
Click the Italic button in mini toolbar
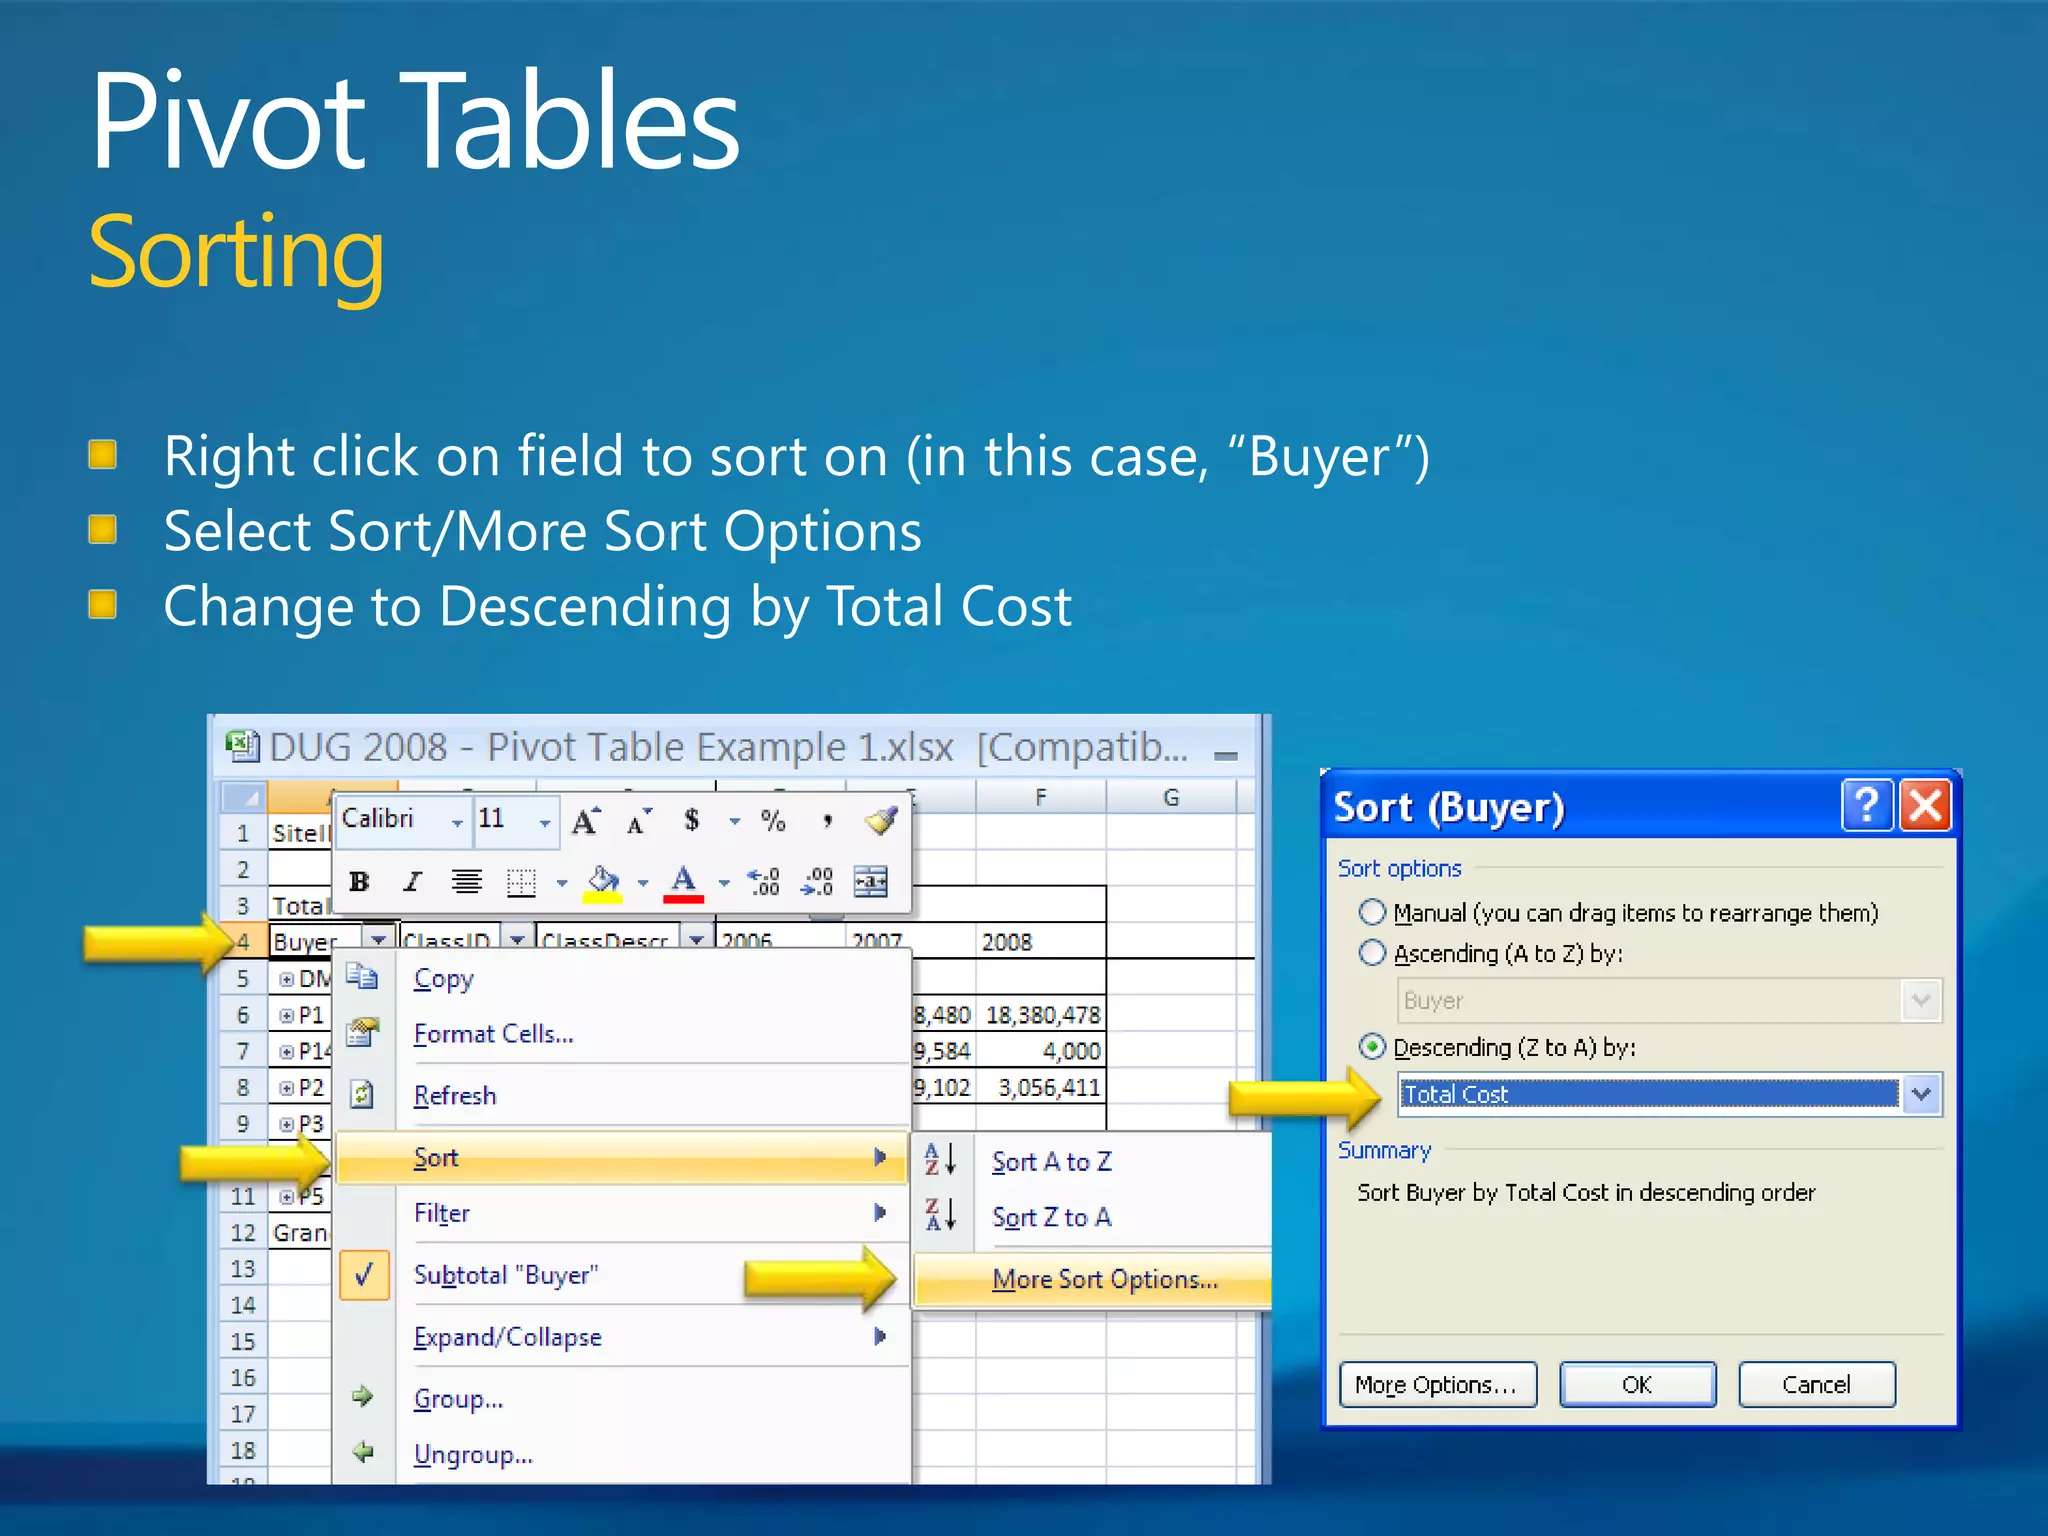pos(412,881)
